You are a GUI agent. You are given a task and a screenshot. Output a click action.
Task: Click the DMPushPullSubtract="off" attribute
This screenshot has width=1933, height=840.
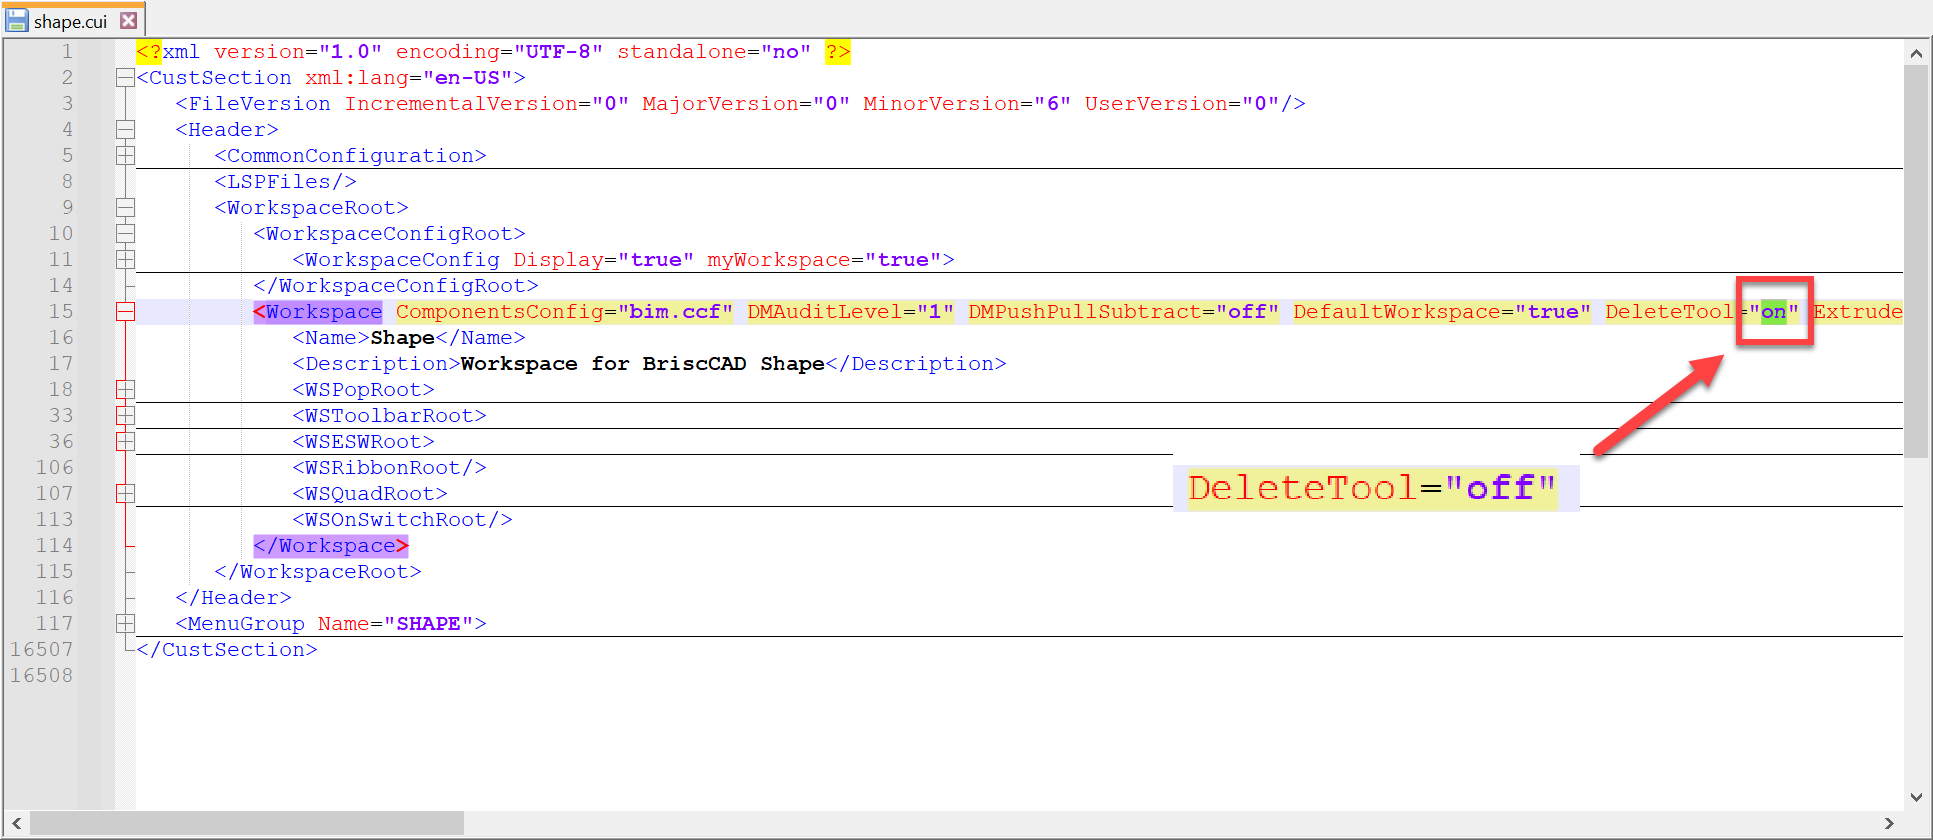[1123, 312]
